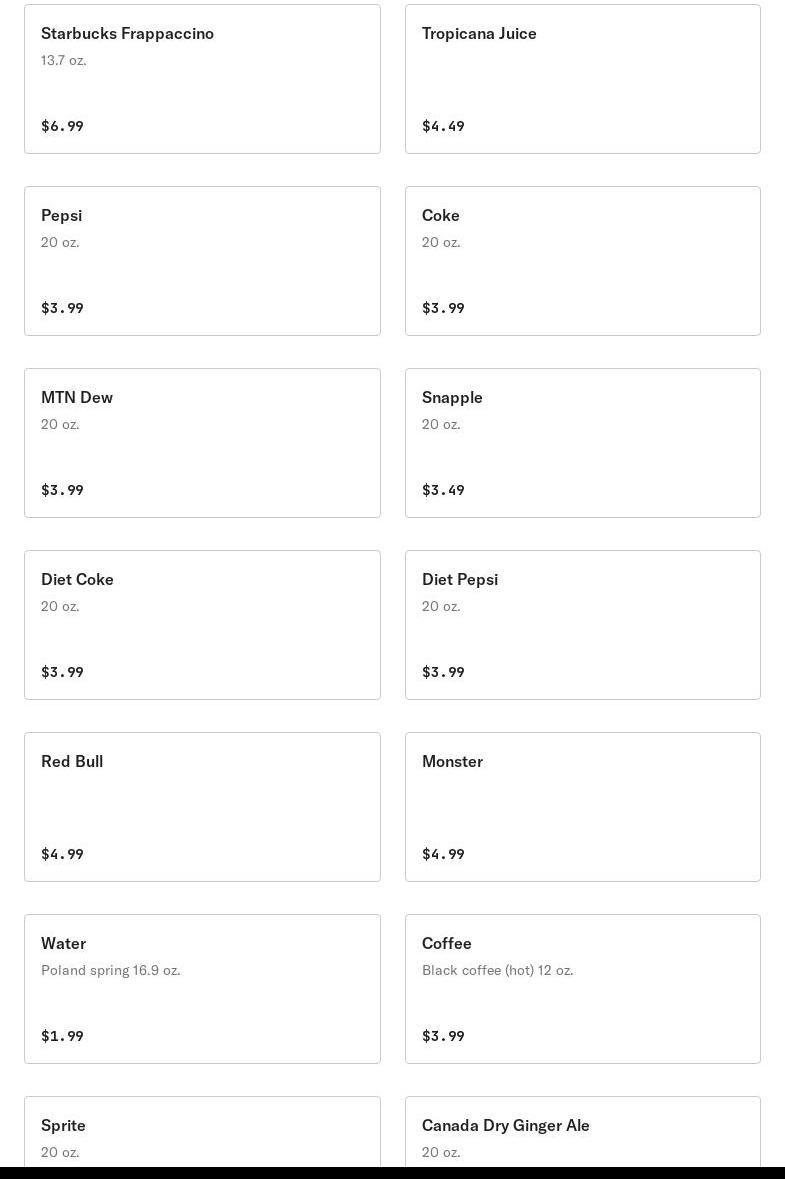Click the Monster item title text
This screenshot has height=1179, width=785.
tap(452, 761)
